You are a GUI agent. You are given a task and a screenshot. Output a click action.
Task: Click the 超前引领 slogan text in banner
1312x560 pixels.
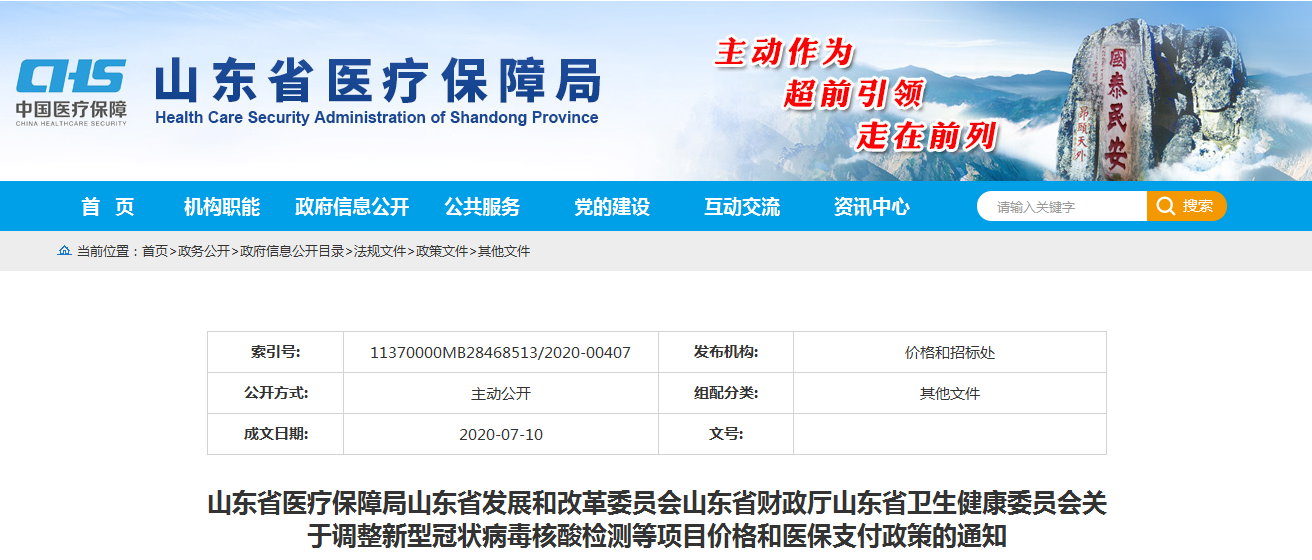(x=853, y=93)
